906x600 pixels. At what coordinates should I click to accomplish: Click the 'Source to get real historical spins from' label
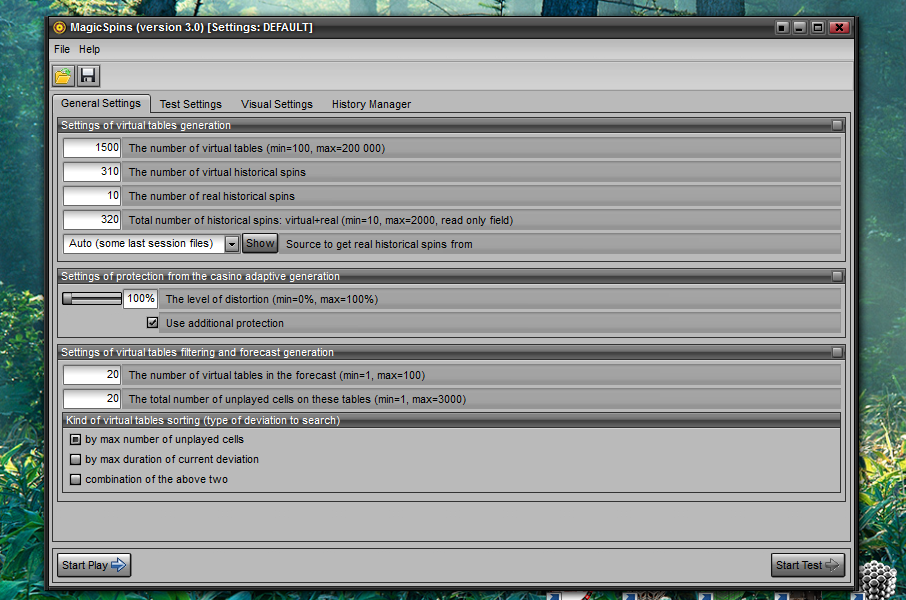tap(379, 244)
